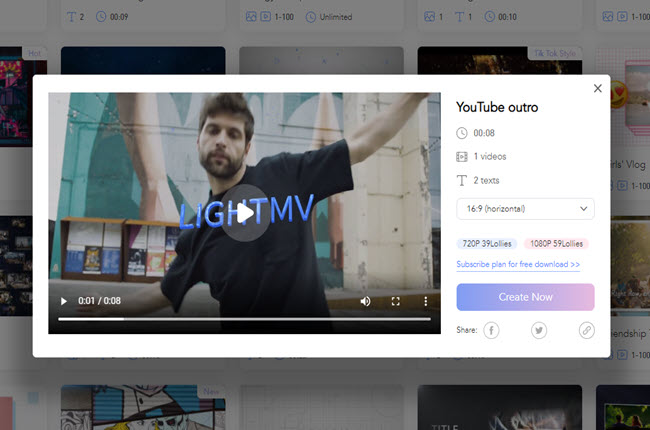The height and width of the screenshot is (430, 650).
Task: Share the template on Twitter
Action: [539, 330]
